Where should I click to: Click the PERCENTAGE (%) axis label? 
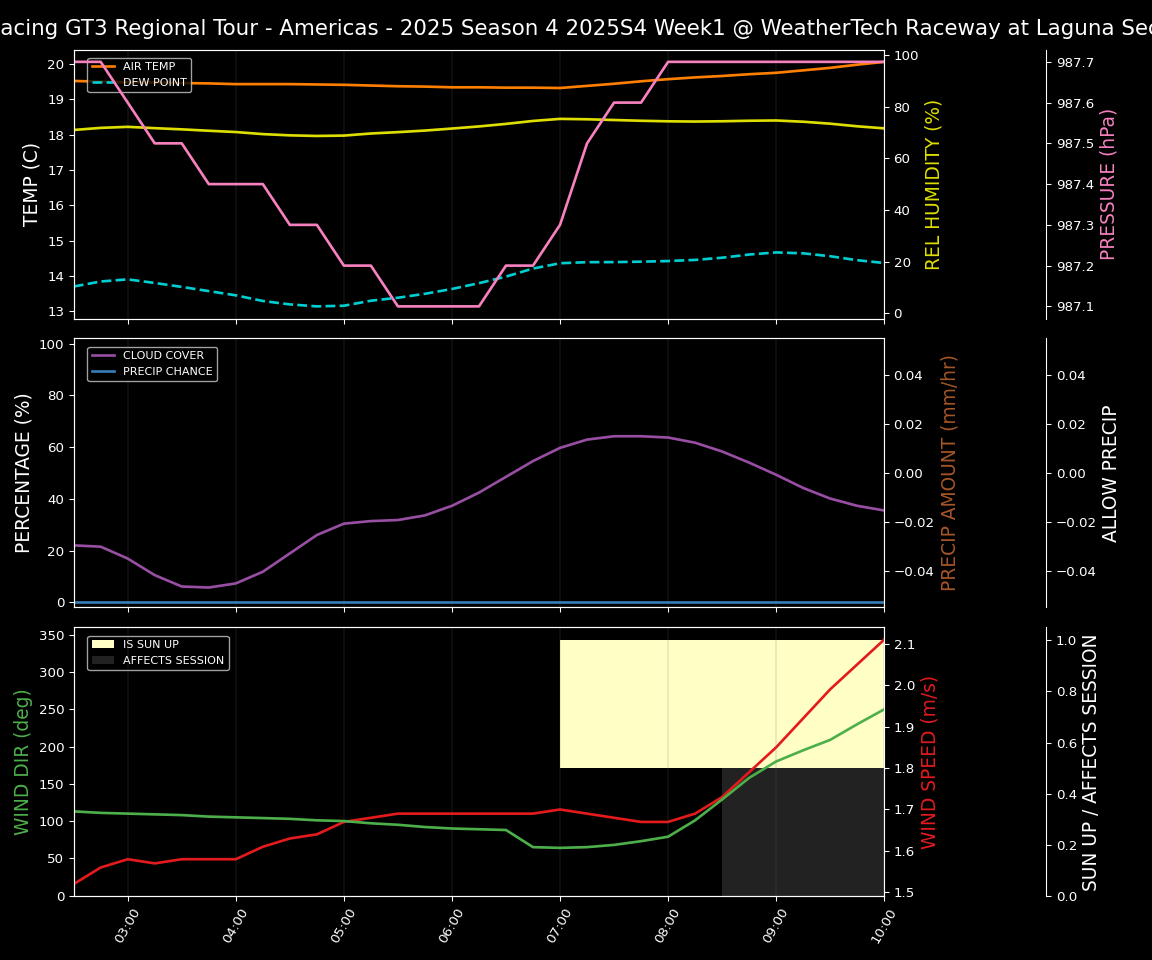point(24,472)
